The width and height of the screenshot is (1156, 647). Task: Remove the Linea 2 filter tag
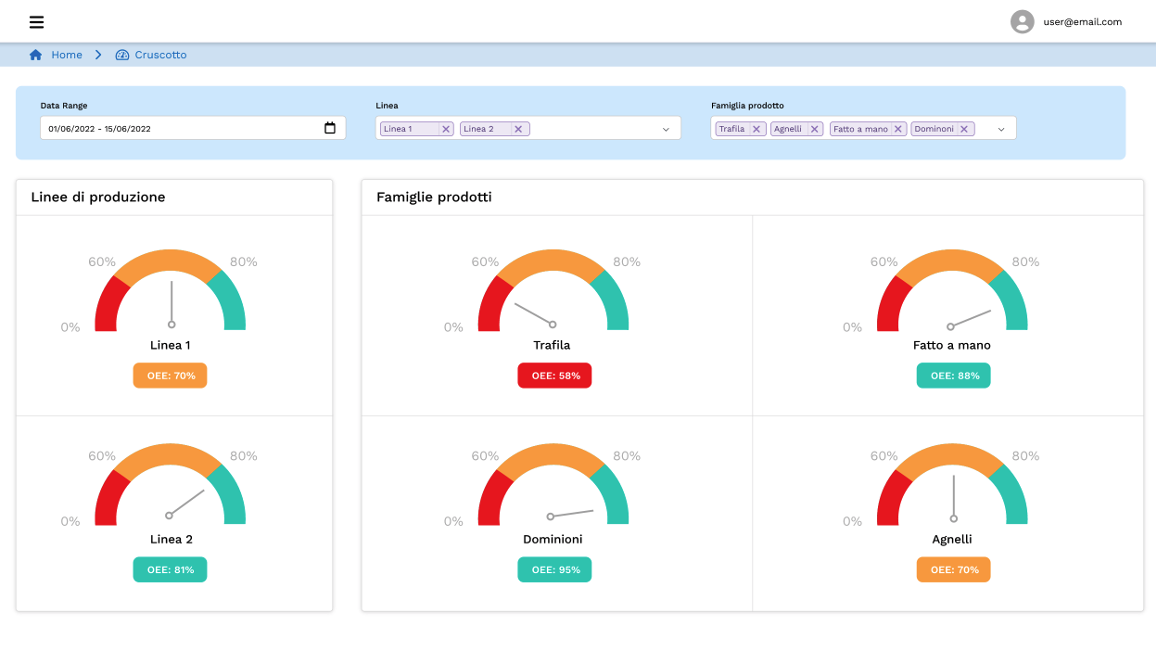pos(518,129)
